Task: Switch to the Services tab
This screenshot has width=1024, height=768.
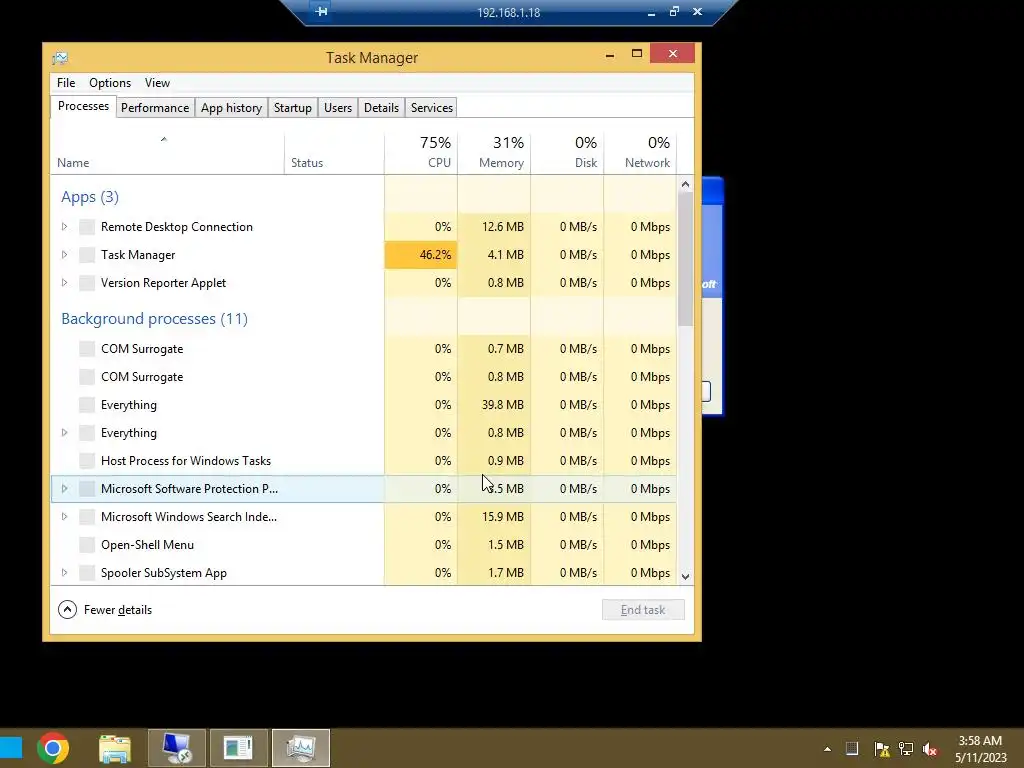Action: (x=432, y=108)
